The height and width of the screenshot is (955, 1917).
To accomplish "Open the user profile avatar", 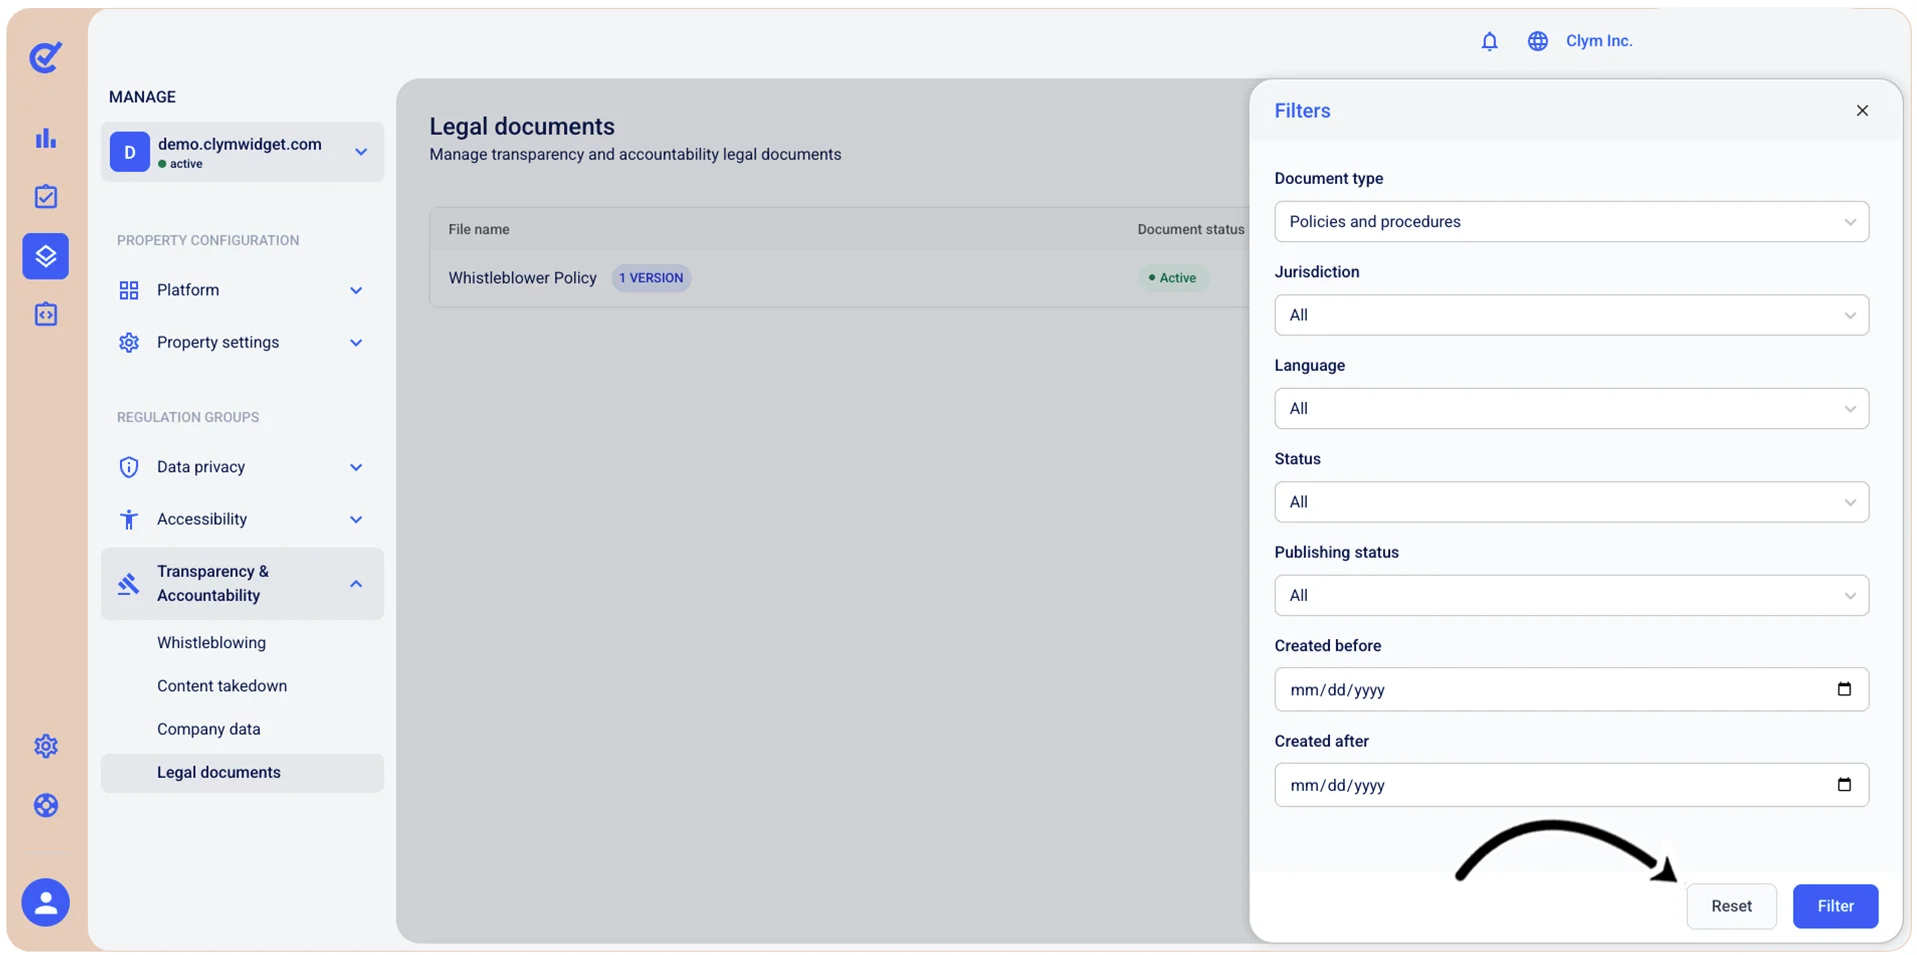I will 45,902.
